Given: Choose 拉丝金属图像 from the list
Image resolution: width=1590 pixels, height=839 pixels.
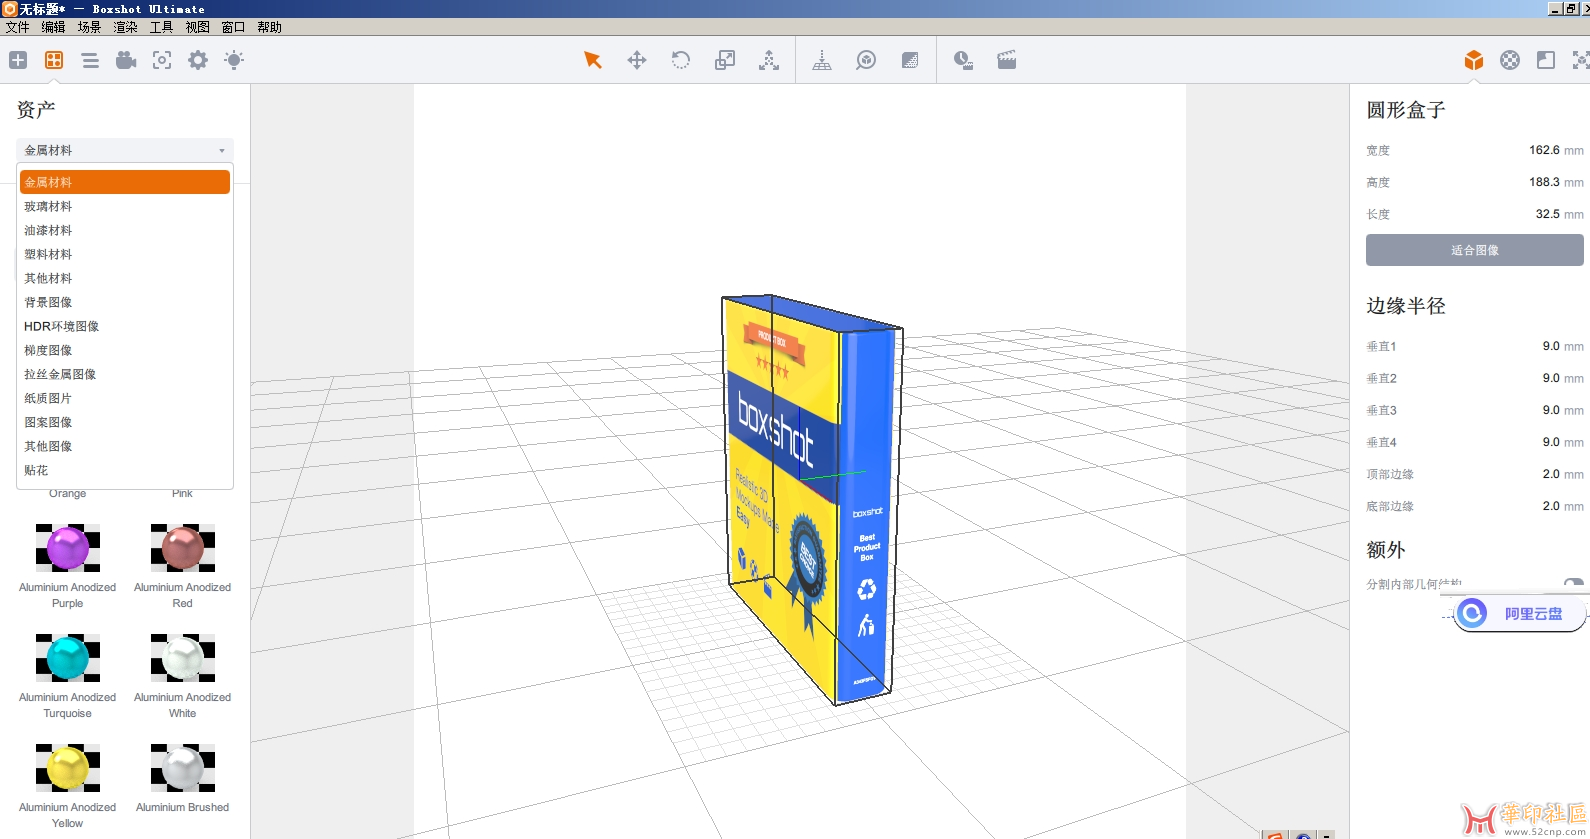Looking at the screenshot, I should coord(125,374).
